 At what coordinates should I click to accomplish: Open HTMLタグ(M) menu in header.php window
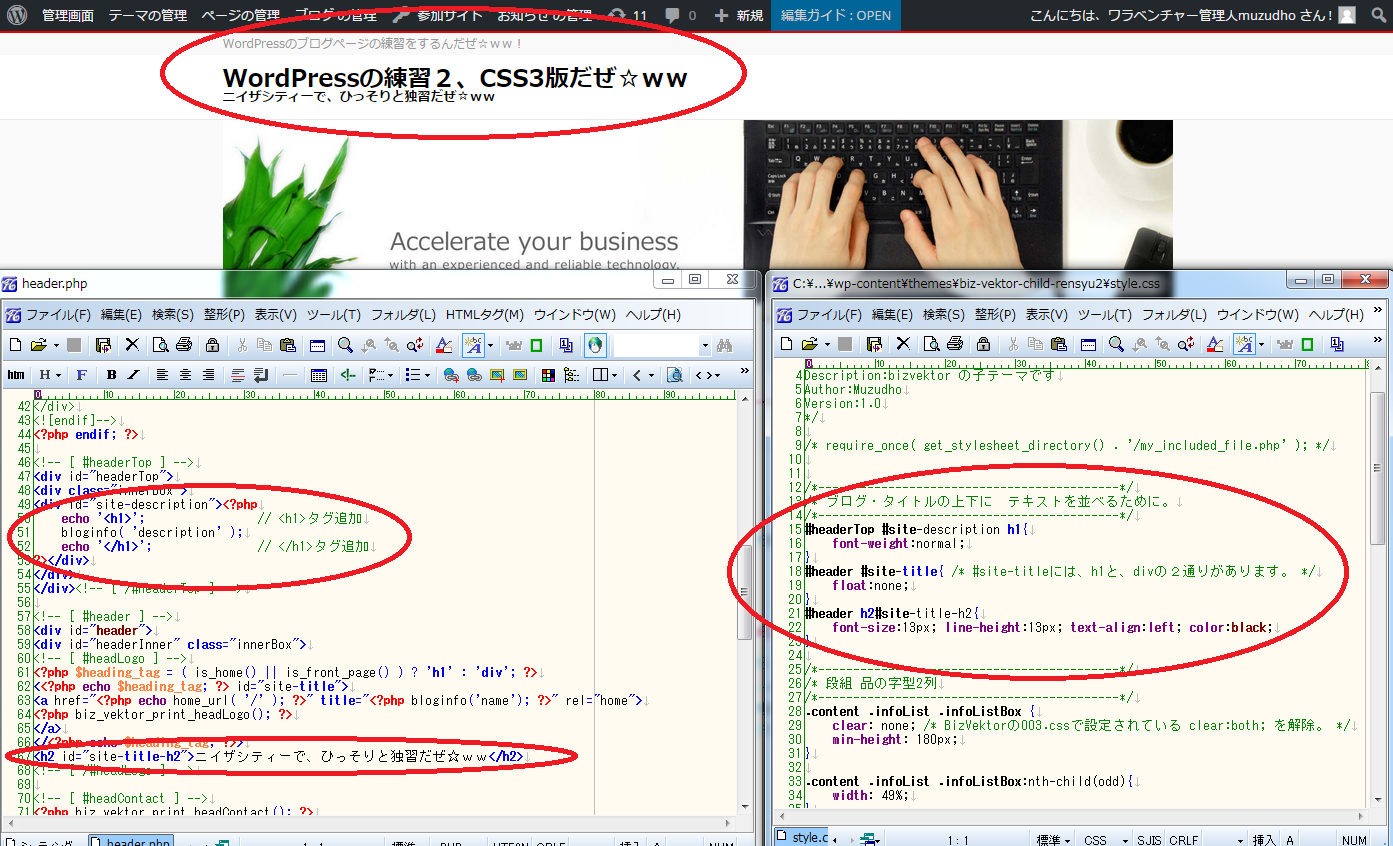point(485,315)
